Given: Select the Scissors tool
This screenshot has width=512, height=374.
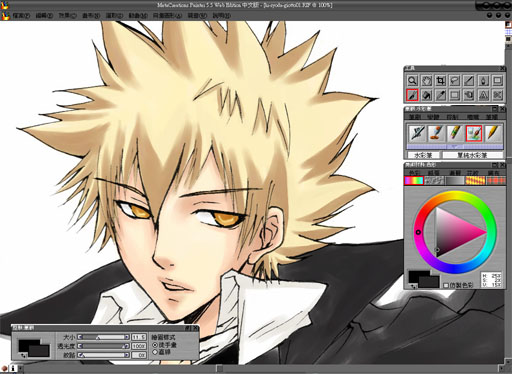Looking at the screenshot, I should pyautogui.click(x=498, y=95).
